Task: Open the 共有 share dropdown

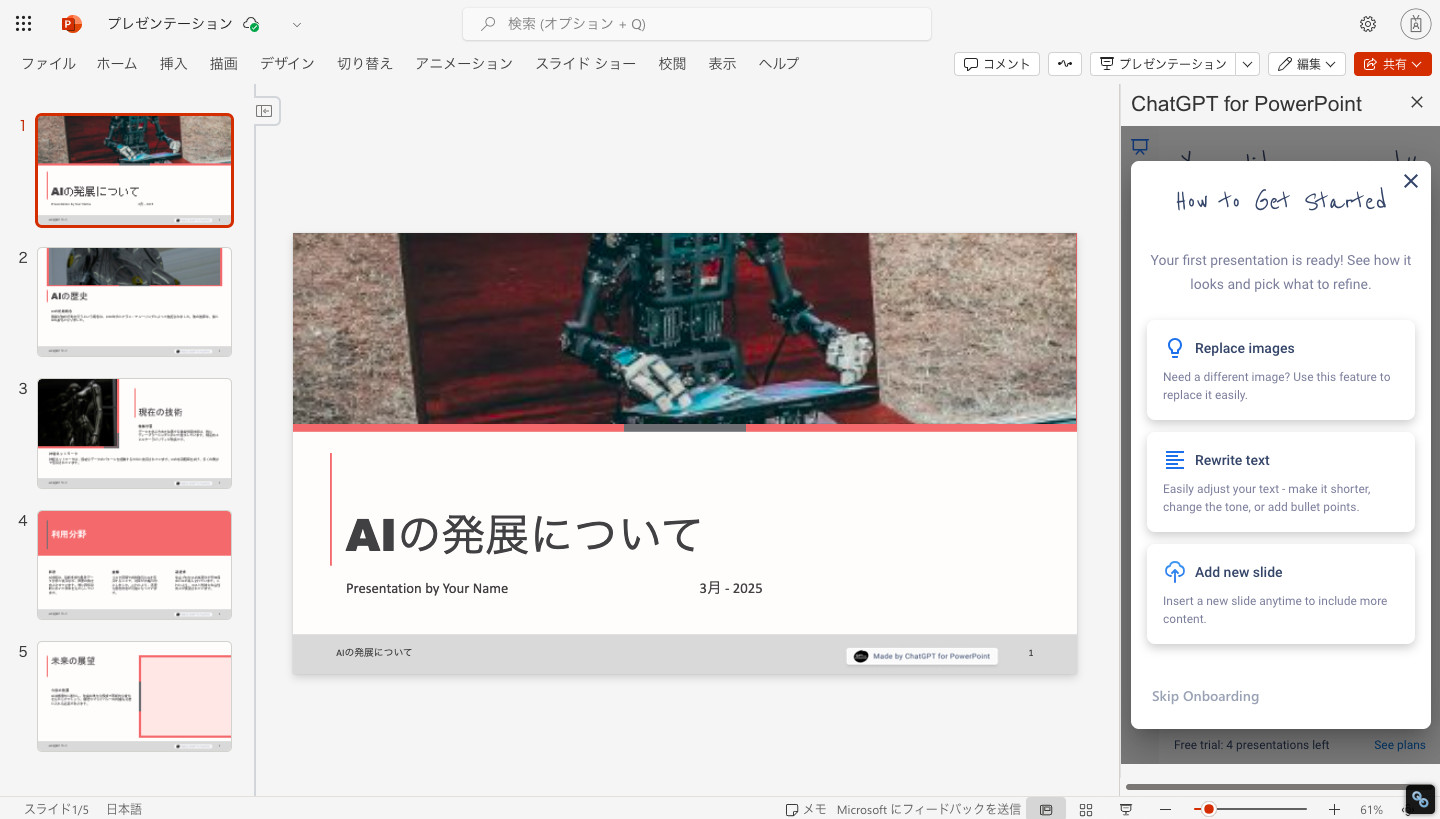Action: 1393,64
